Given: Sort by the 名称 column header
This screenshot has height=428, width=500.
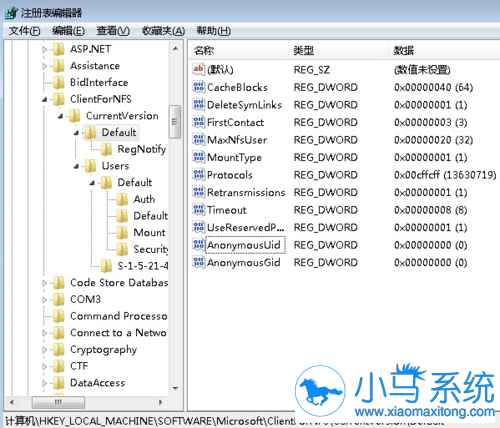Looking at the screenshot, I should click(x=238, y=51).
